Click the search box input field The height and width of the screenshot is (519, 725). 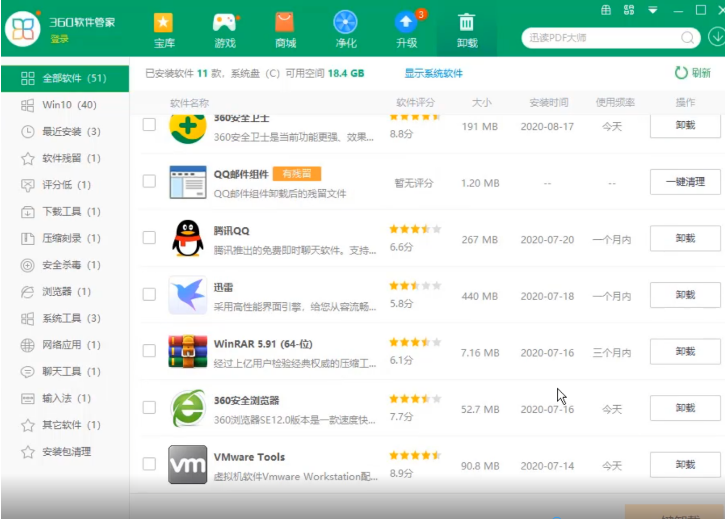pyautogui.click(x=598, y=38)
